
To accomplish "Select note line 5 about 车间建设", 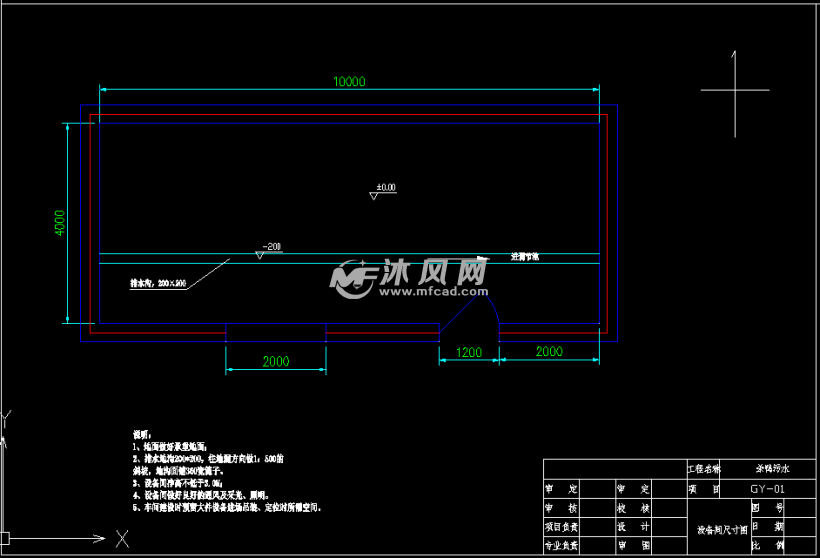I will (227, 507).
